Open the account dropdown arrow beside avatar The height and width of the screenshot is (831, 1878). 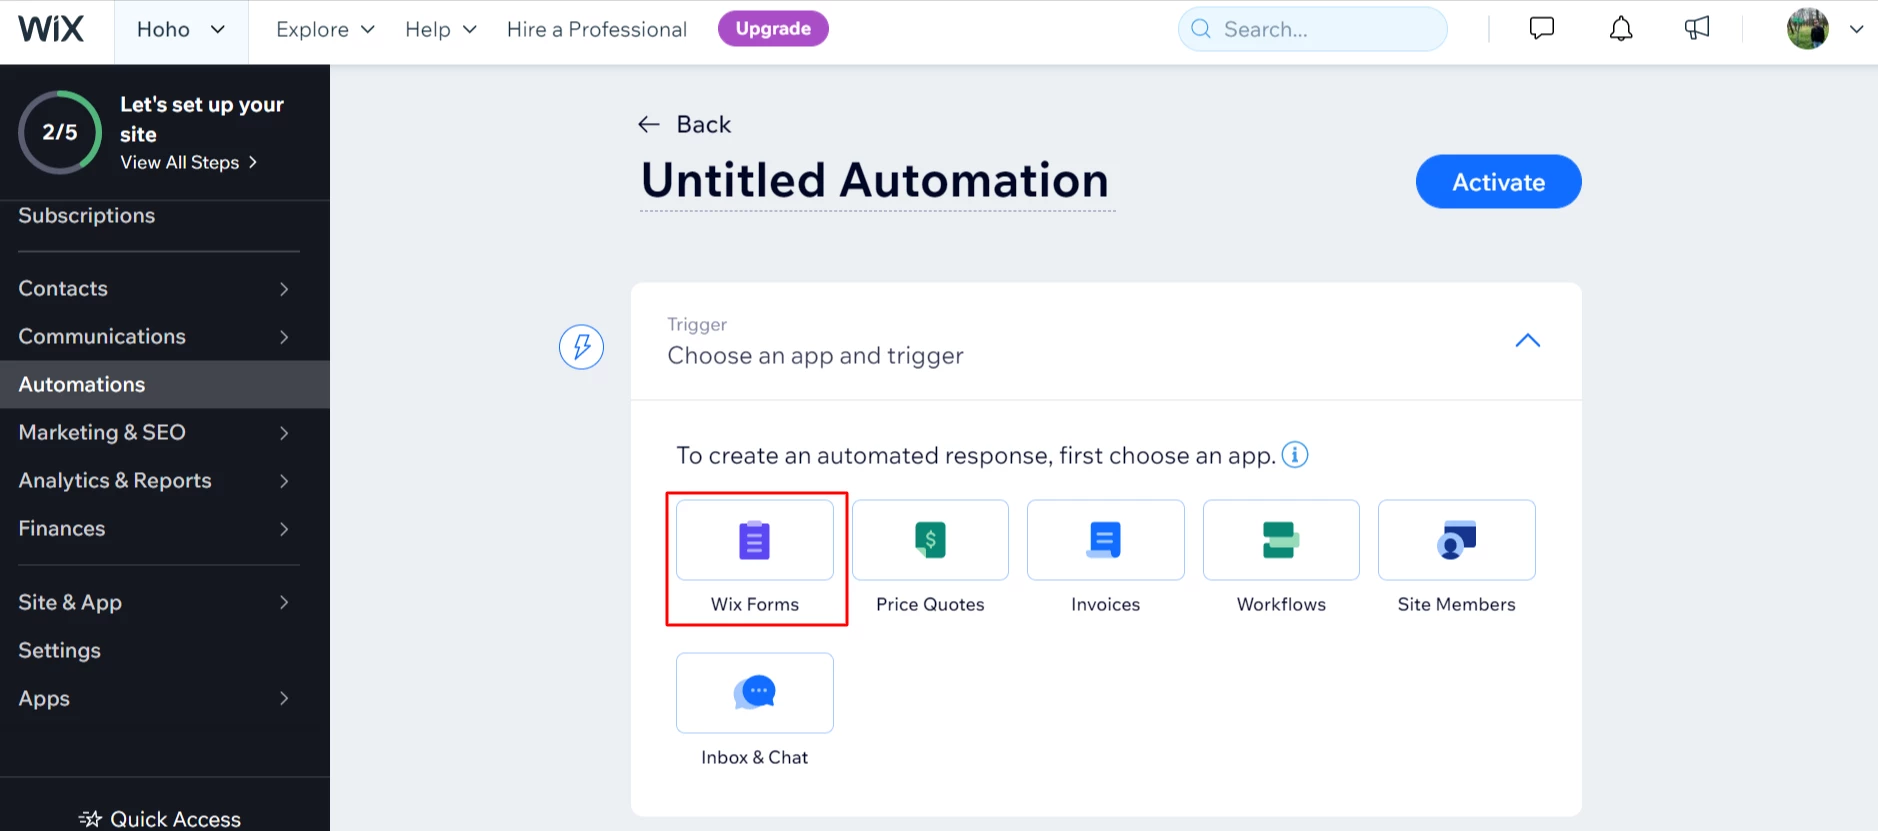[1856, 29]
